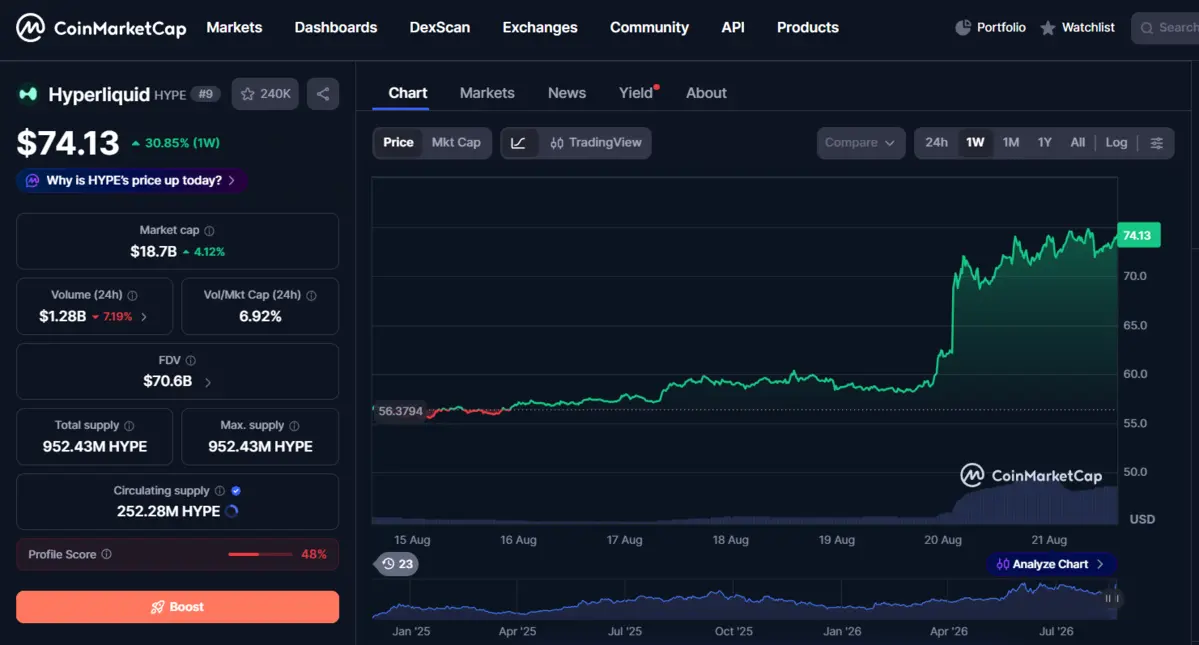Click the rocket icon on Boost

158,607
